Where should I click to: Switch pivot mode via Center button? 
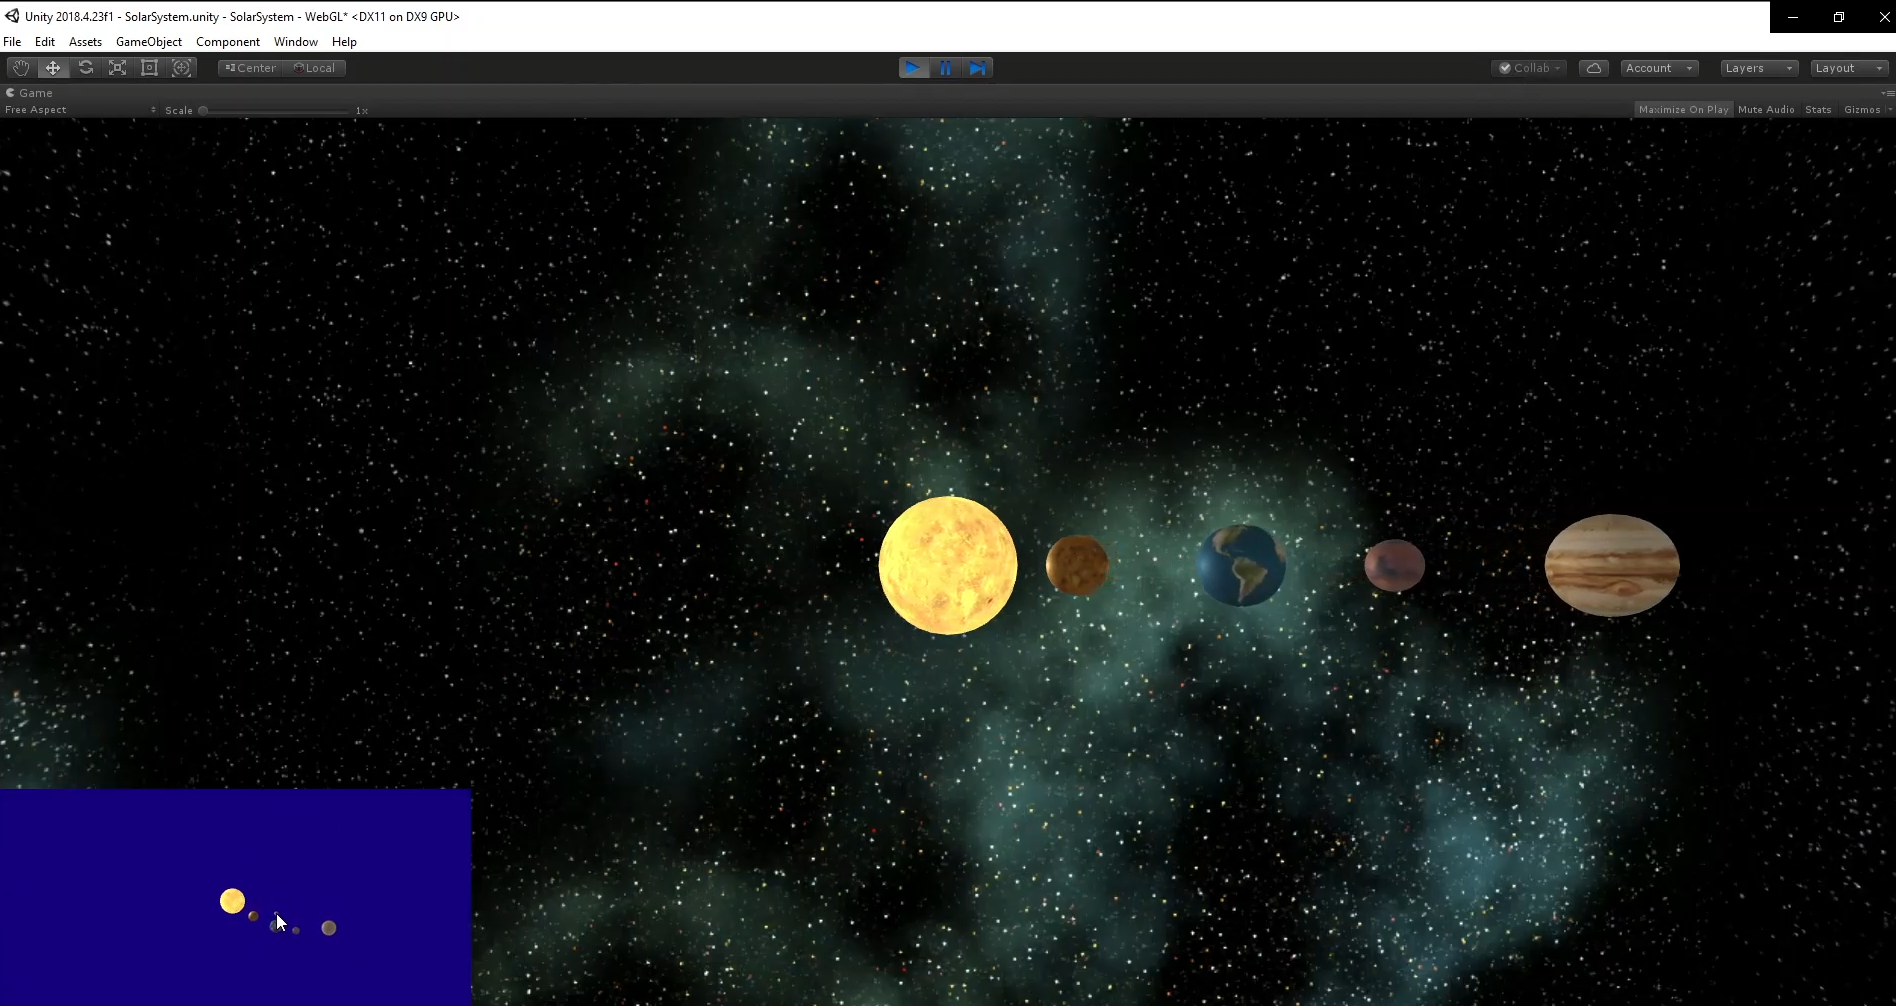click(249, 67)
